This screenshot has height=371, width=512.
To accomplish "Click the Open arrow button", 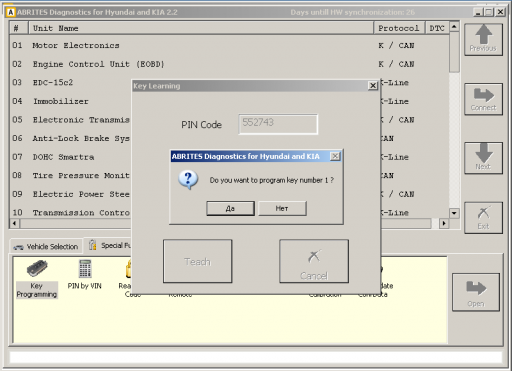I will [x=476, y=292].
